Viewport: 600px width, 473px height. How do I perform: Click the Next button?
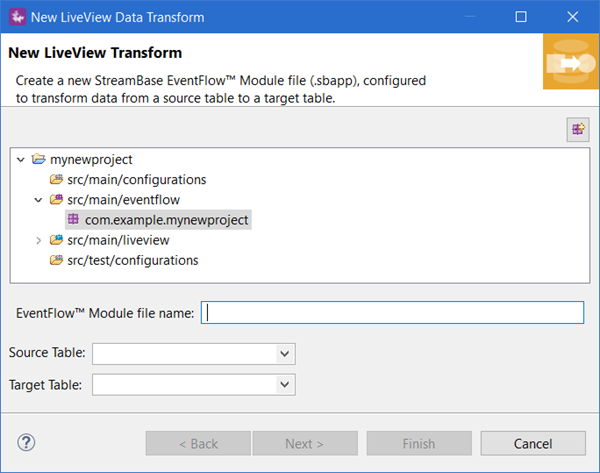coord(305,443)
